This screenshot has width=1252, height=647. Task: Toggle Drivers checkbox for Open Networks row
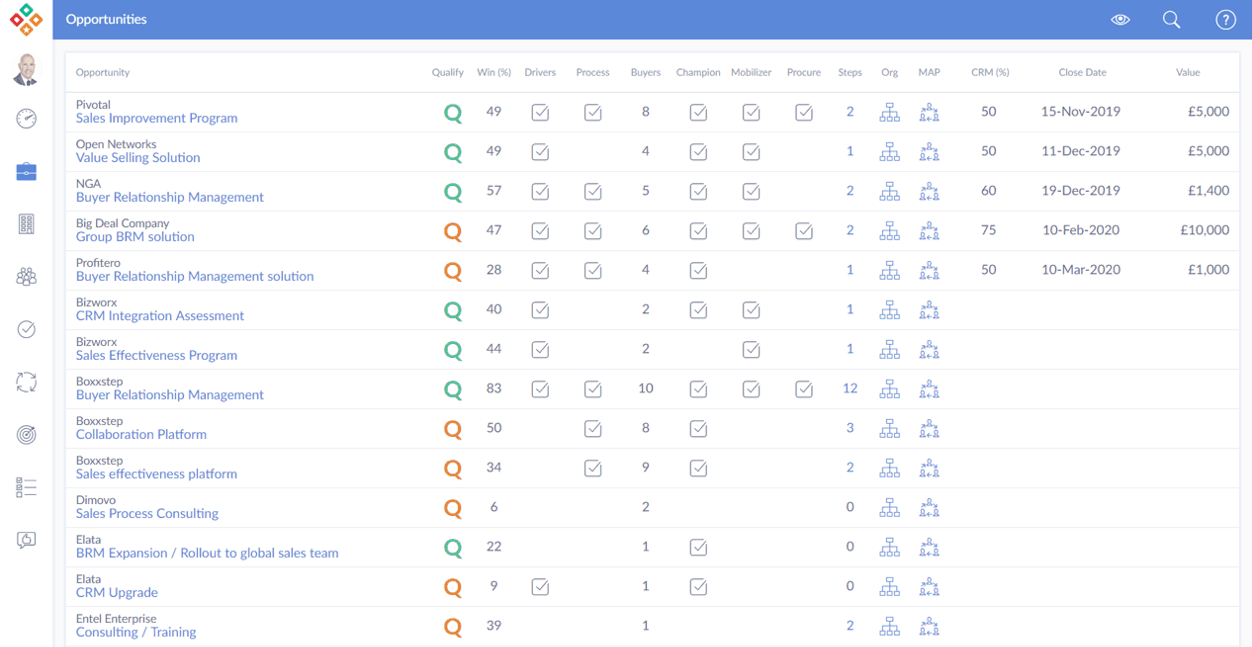(540, 152)
